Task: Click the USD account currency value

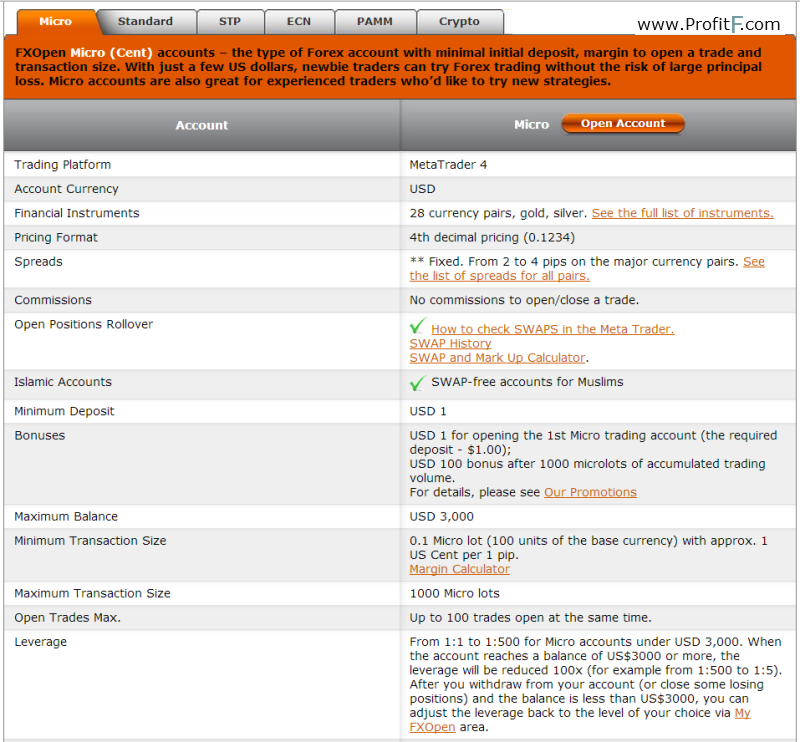Action: [422, 189]
